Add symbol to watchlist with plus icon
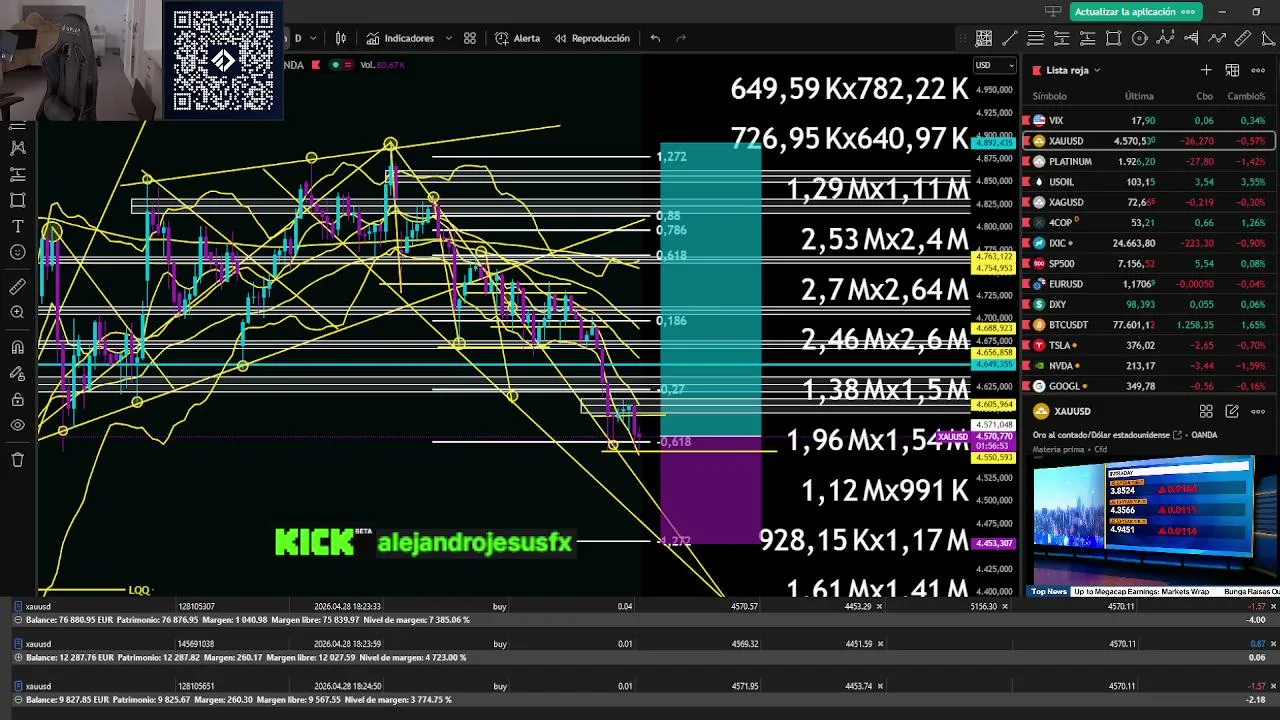 [x=1206, y=70]
